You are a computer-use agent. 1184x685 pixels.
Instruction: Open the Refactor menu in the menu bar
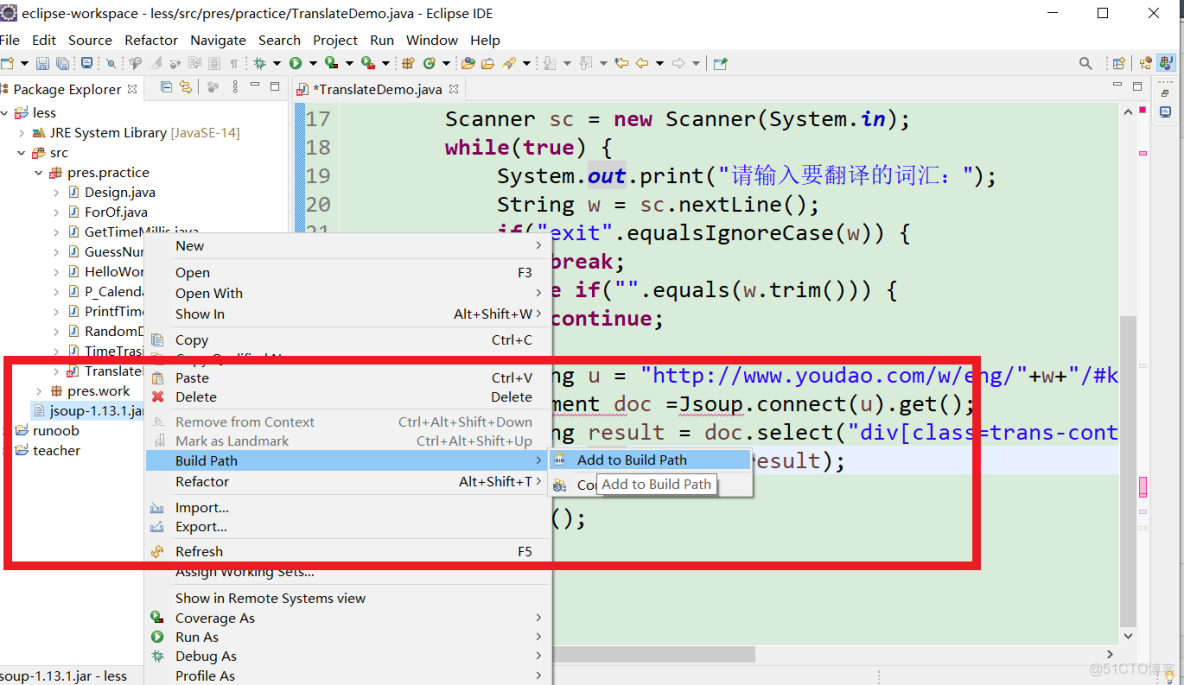pyautogui.click(x=151, y=40)
